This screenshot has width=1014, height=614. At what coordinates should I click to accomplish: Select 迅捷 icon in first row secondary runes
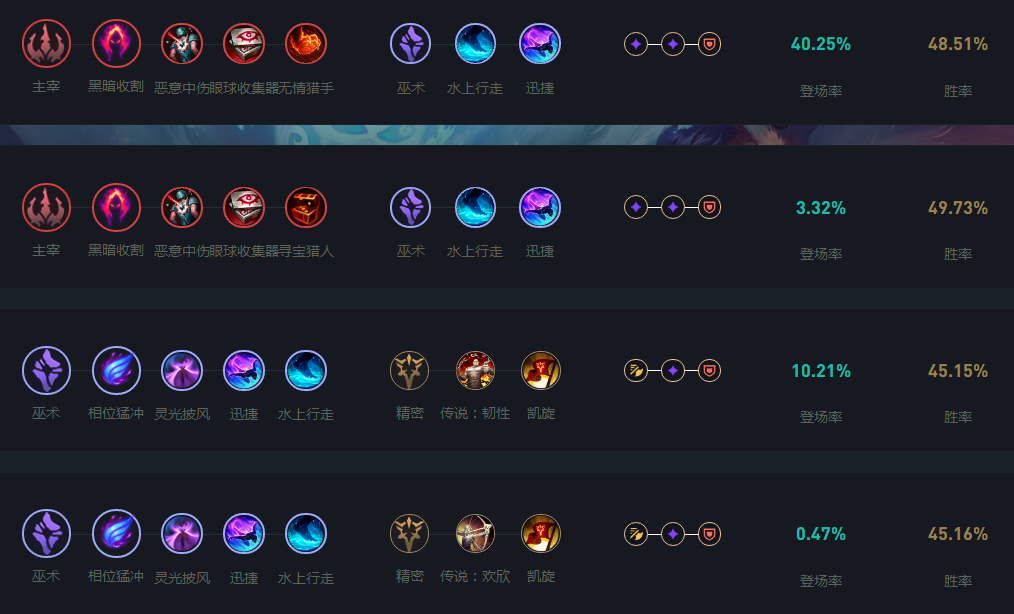[540, 44]
